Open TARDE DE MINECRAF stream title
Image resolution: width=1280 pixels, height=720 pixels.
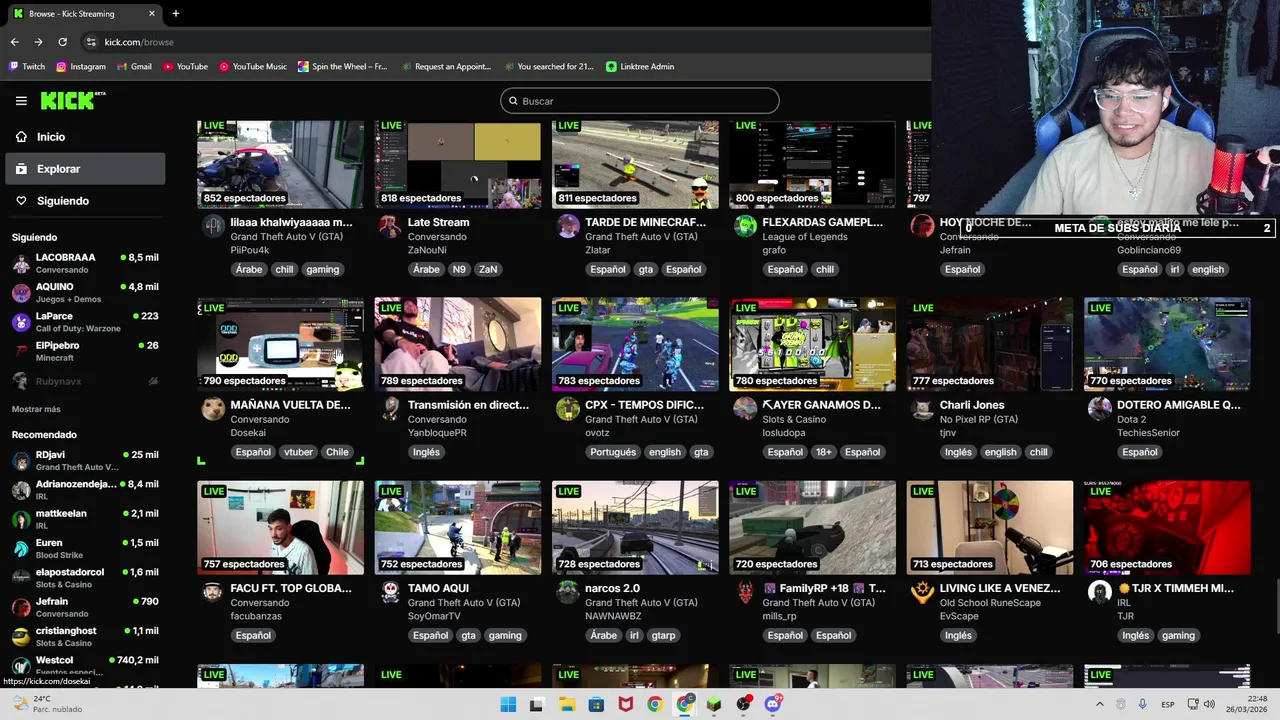645,222
